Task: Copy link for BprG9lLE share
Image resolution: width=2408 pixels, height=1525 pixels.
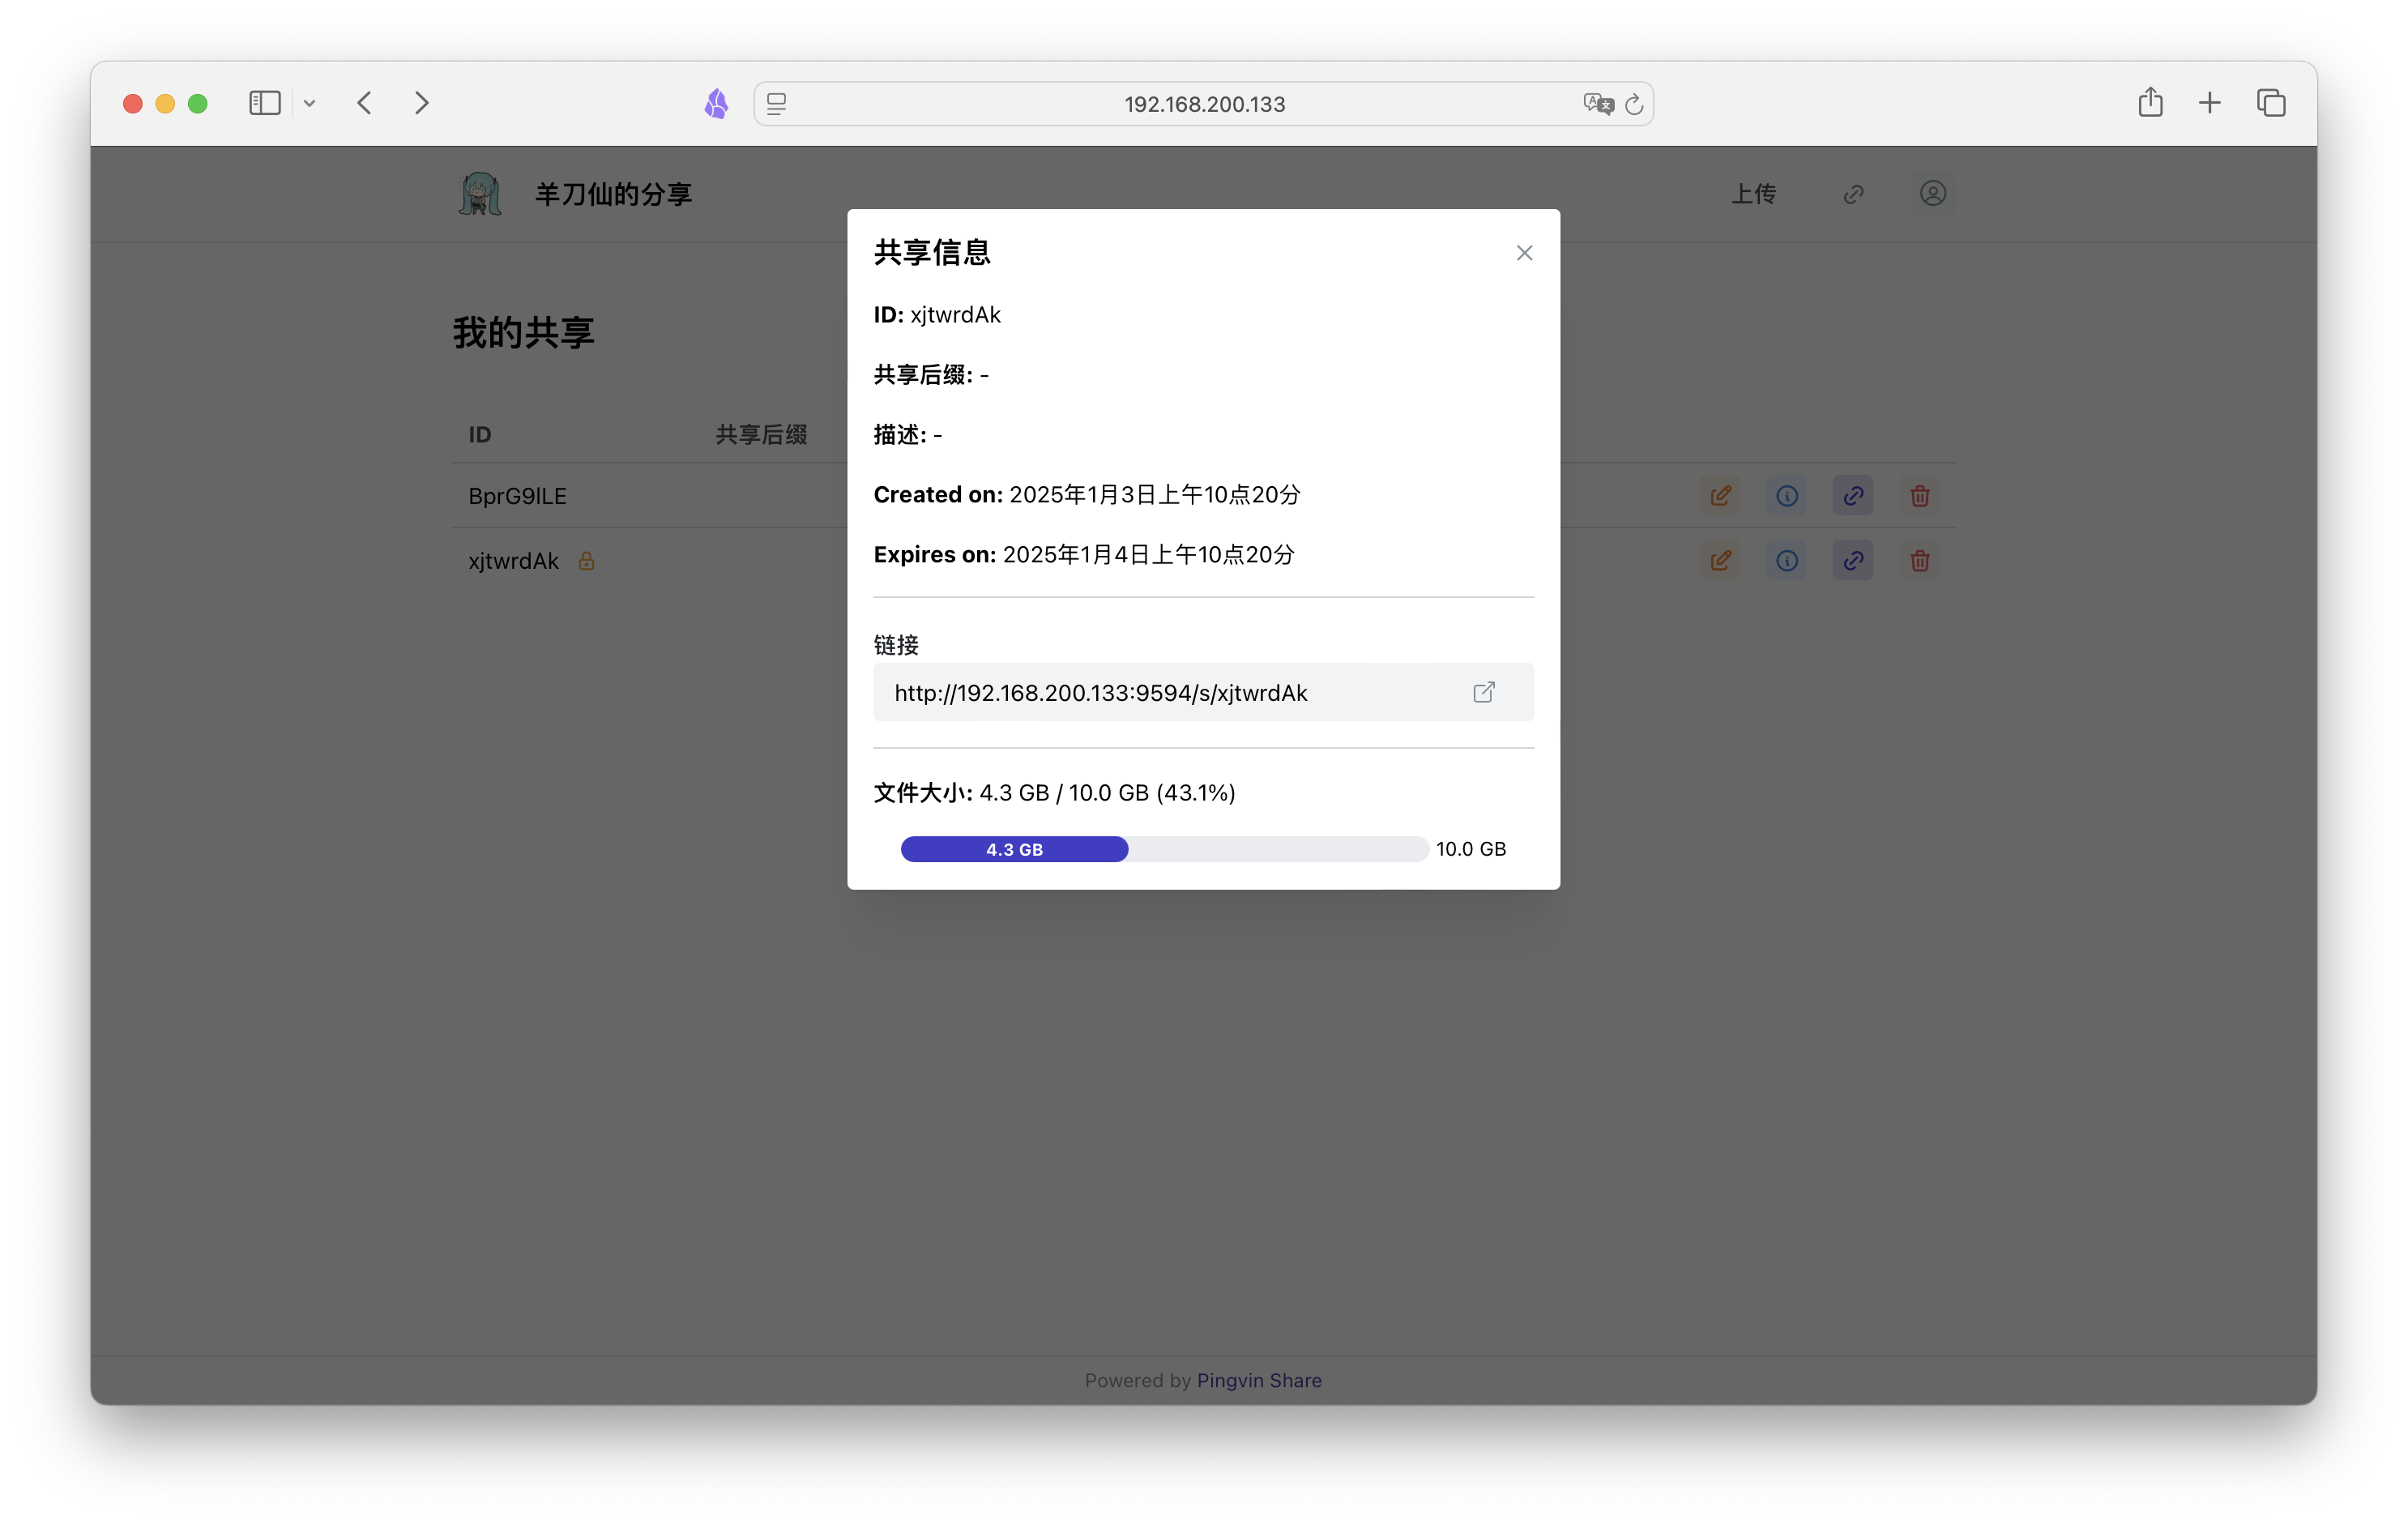Action: tap(1853, 496)
